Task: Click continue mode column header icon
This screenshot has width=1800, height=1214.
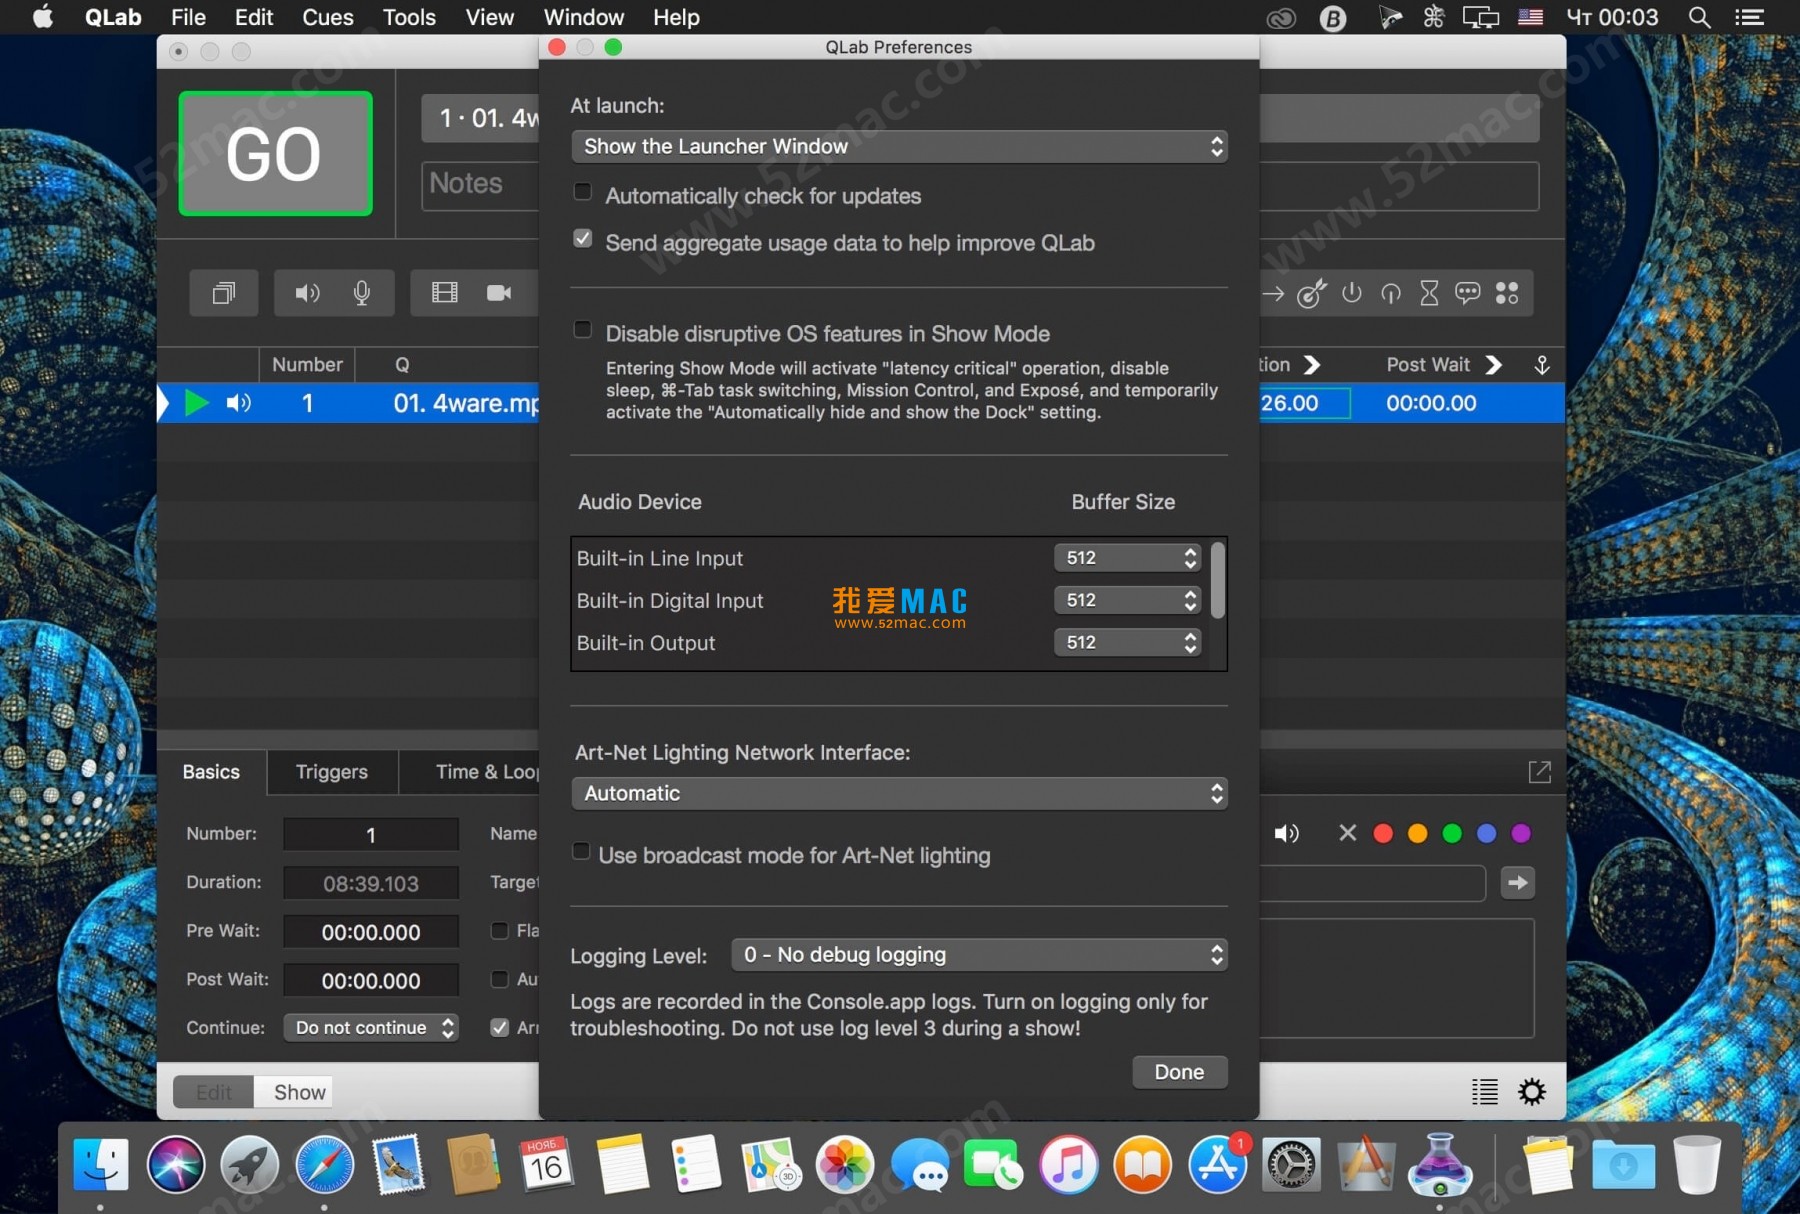Action: 1542,365
